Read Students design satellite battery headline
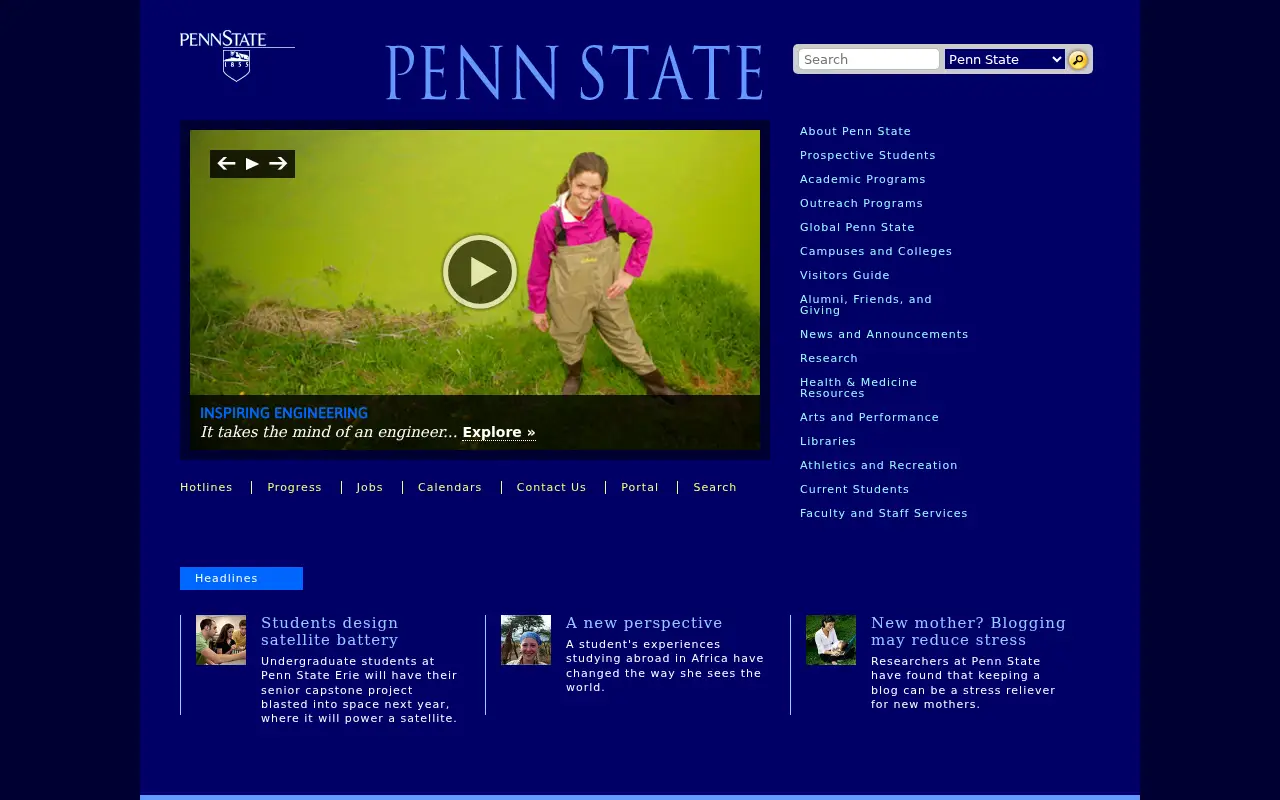The height and width of the screenshot is (800, 1280). [330, 632]
